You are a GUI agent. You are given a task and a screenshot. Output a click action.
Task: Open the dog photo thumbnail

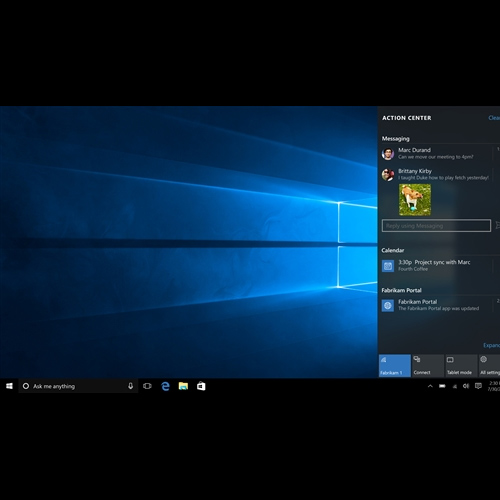(415, 200)
